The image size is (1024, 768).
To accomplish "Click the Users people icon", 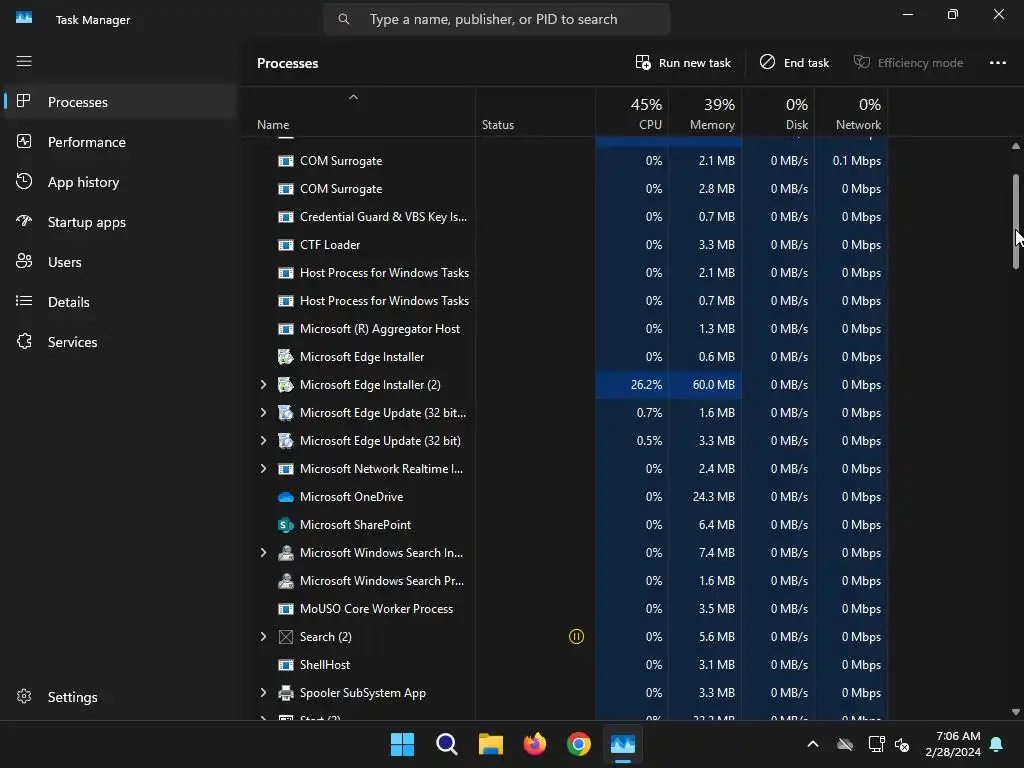I will 24,261.
